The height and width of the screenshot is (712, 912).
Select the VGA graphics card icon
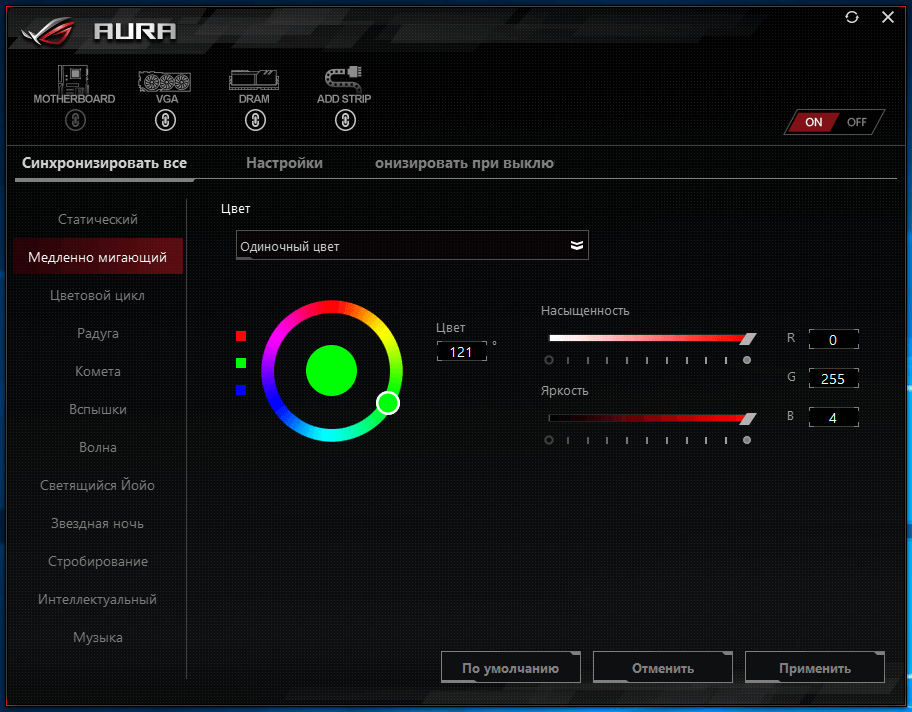pyautogui.click(x=165, y=79)
